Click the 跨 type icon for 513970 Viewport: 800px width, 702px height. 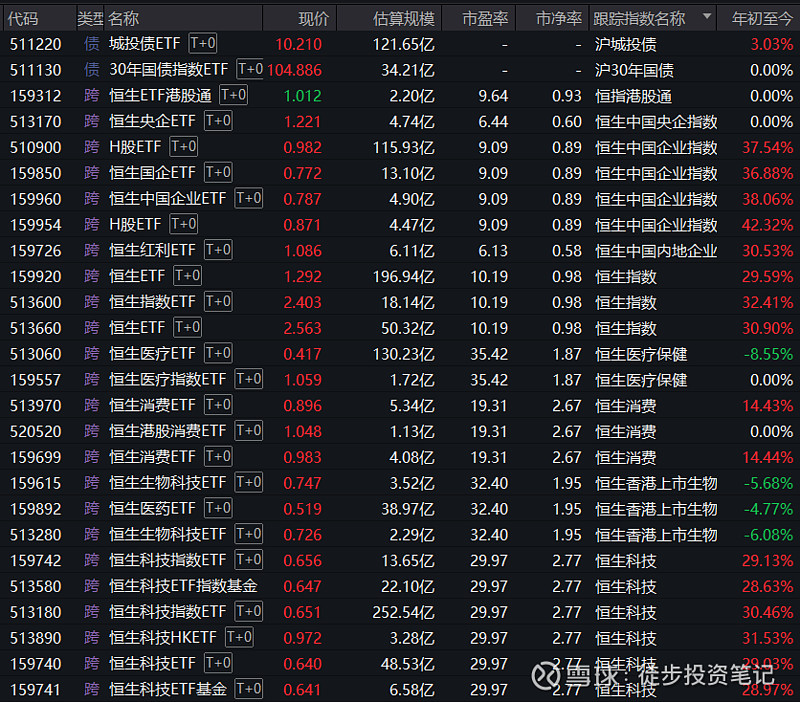[x=92, y=405]
